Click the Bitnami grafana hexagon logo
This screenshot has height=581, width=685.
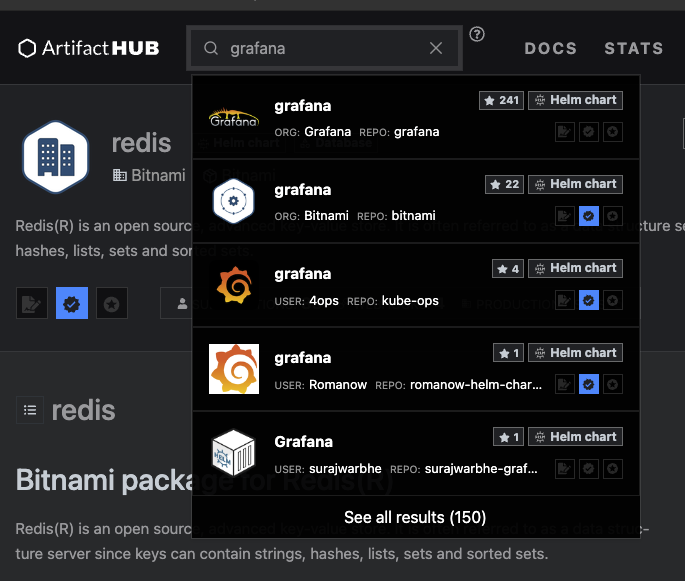point(234,201)
